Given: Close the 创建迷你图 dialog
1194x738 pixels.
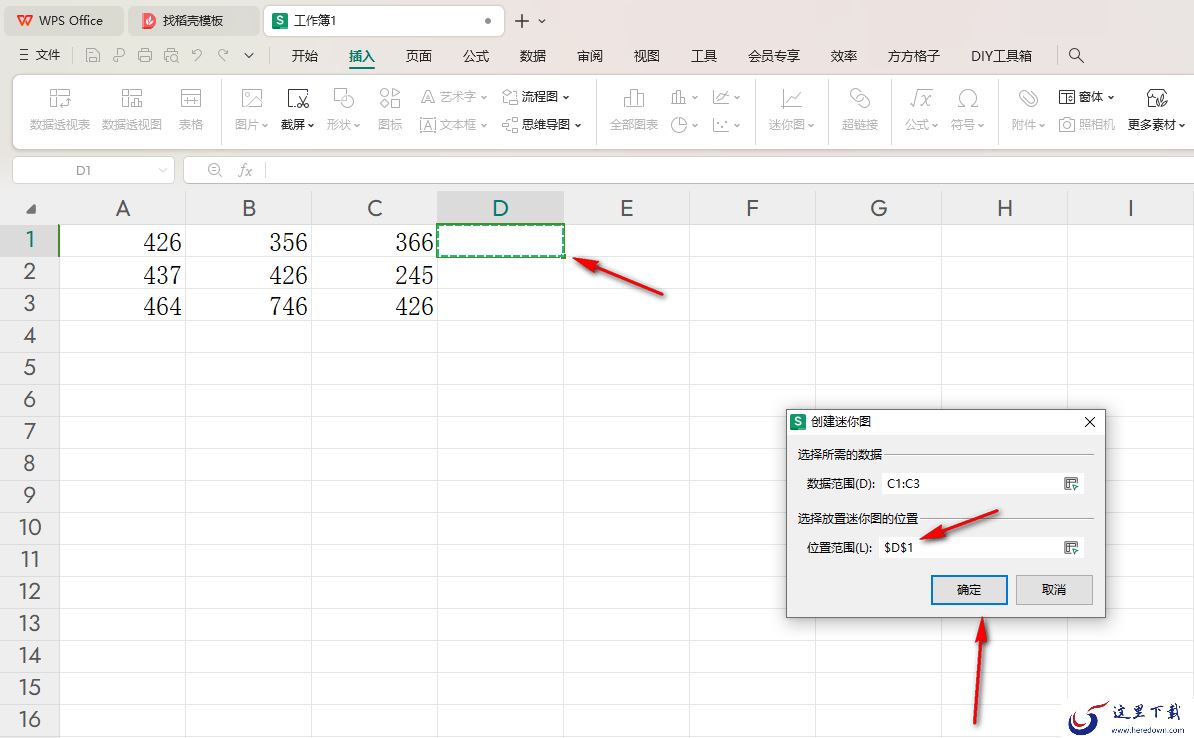Looking at the screenshot, I should pyautogui.click(x=1090, y=422).
